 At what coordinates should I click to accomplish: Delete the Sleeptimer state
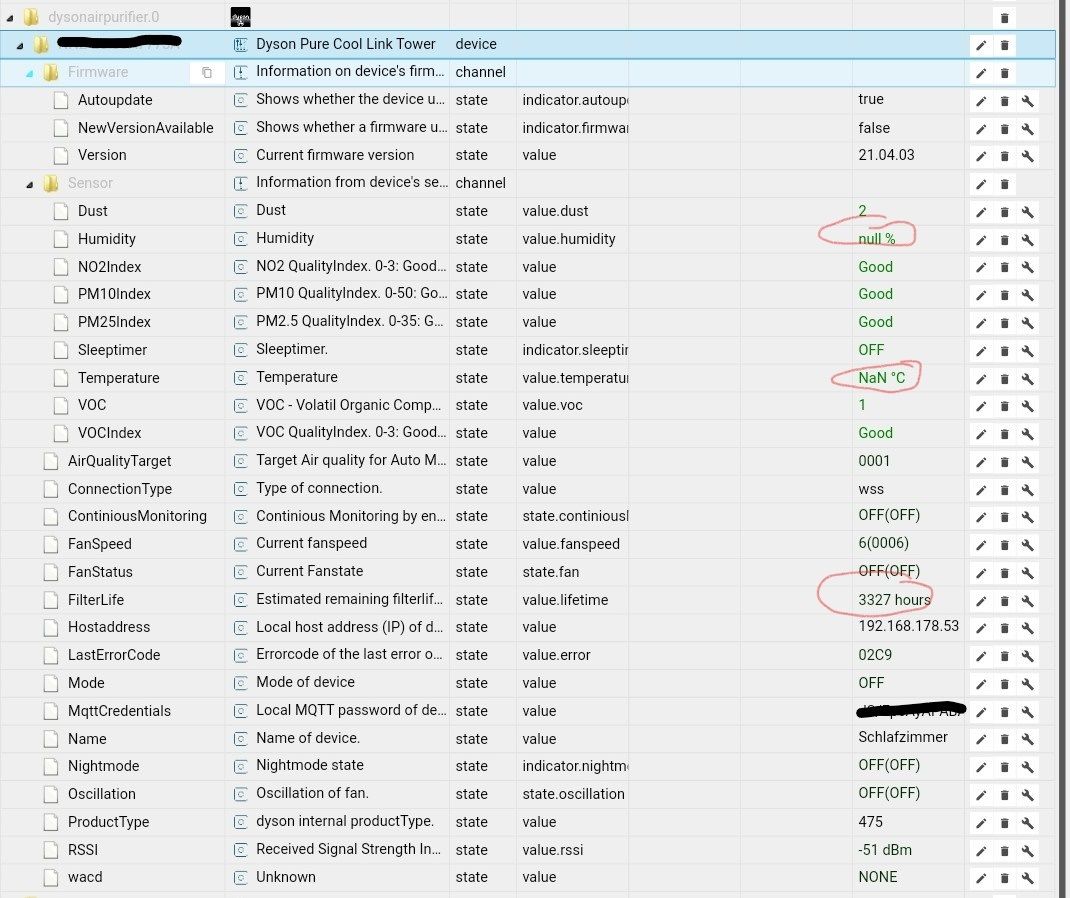point(1004,351)
